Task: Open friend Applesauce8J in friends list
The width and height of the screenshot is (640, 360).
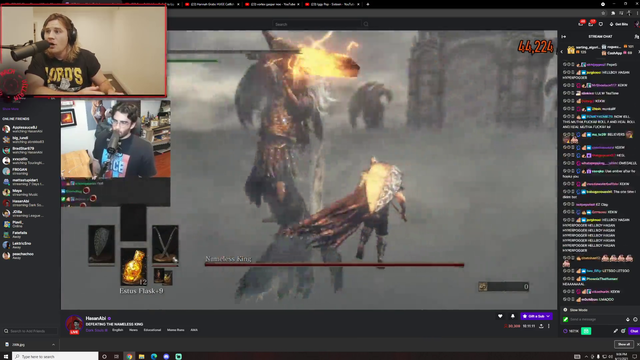Action: pyautogui.click(x=29, y=129)
